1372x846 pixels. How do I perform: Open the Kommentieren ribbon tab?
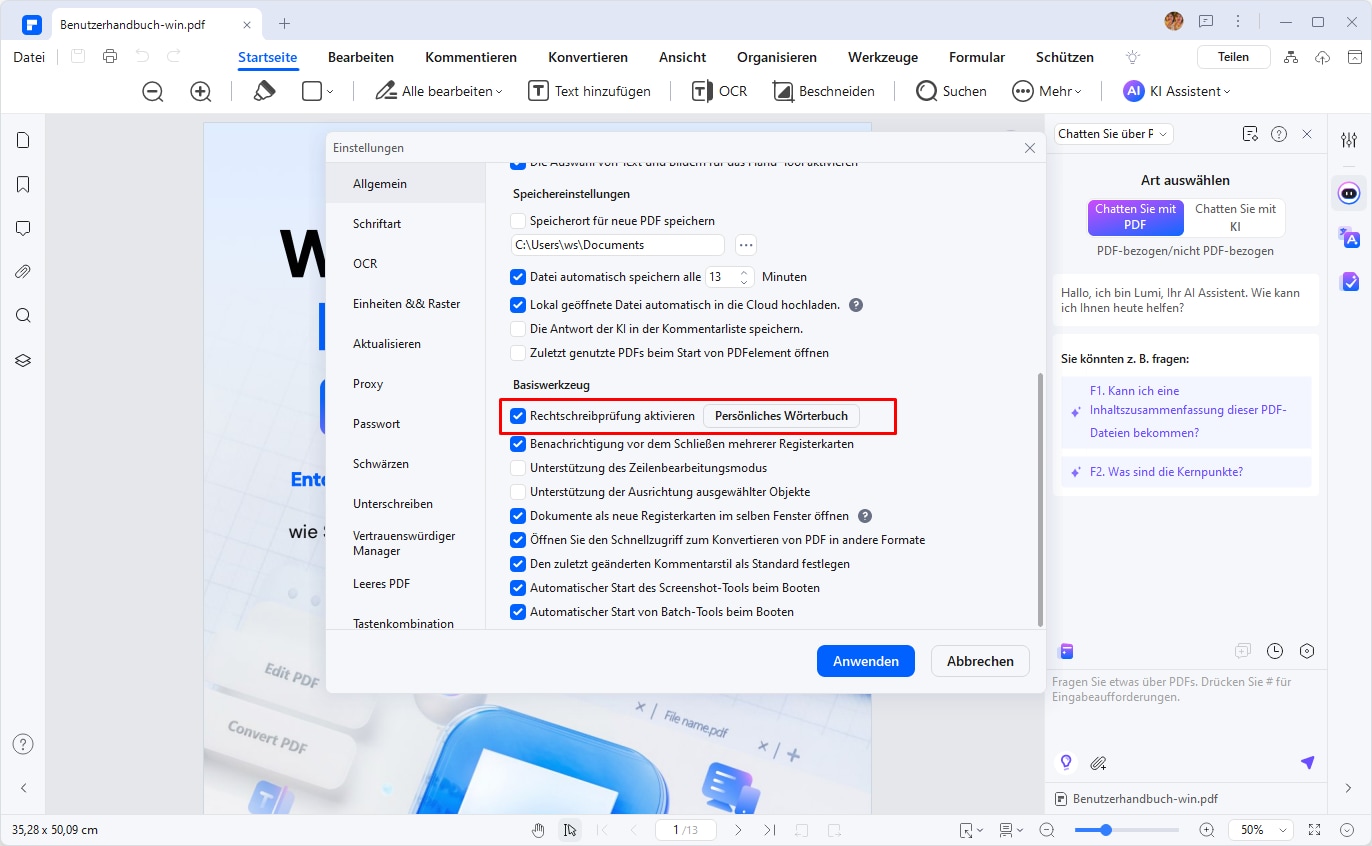(471, 57)
